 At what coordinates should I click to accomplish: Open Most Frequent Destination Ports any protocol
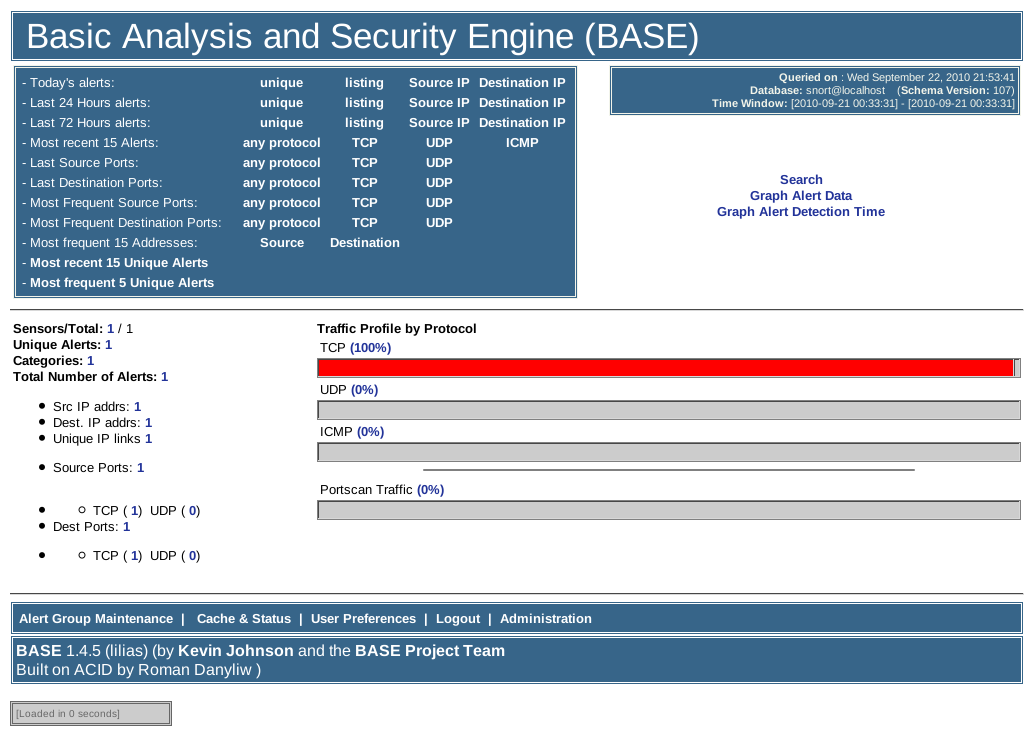(x=282, y=223)
